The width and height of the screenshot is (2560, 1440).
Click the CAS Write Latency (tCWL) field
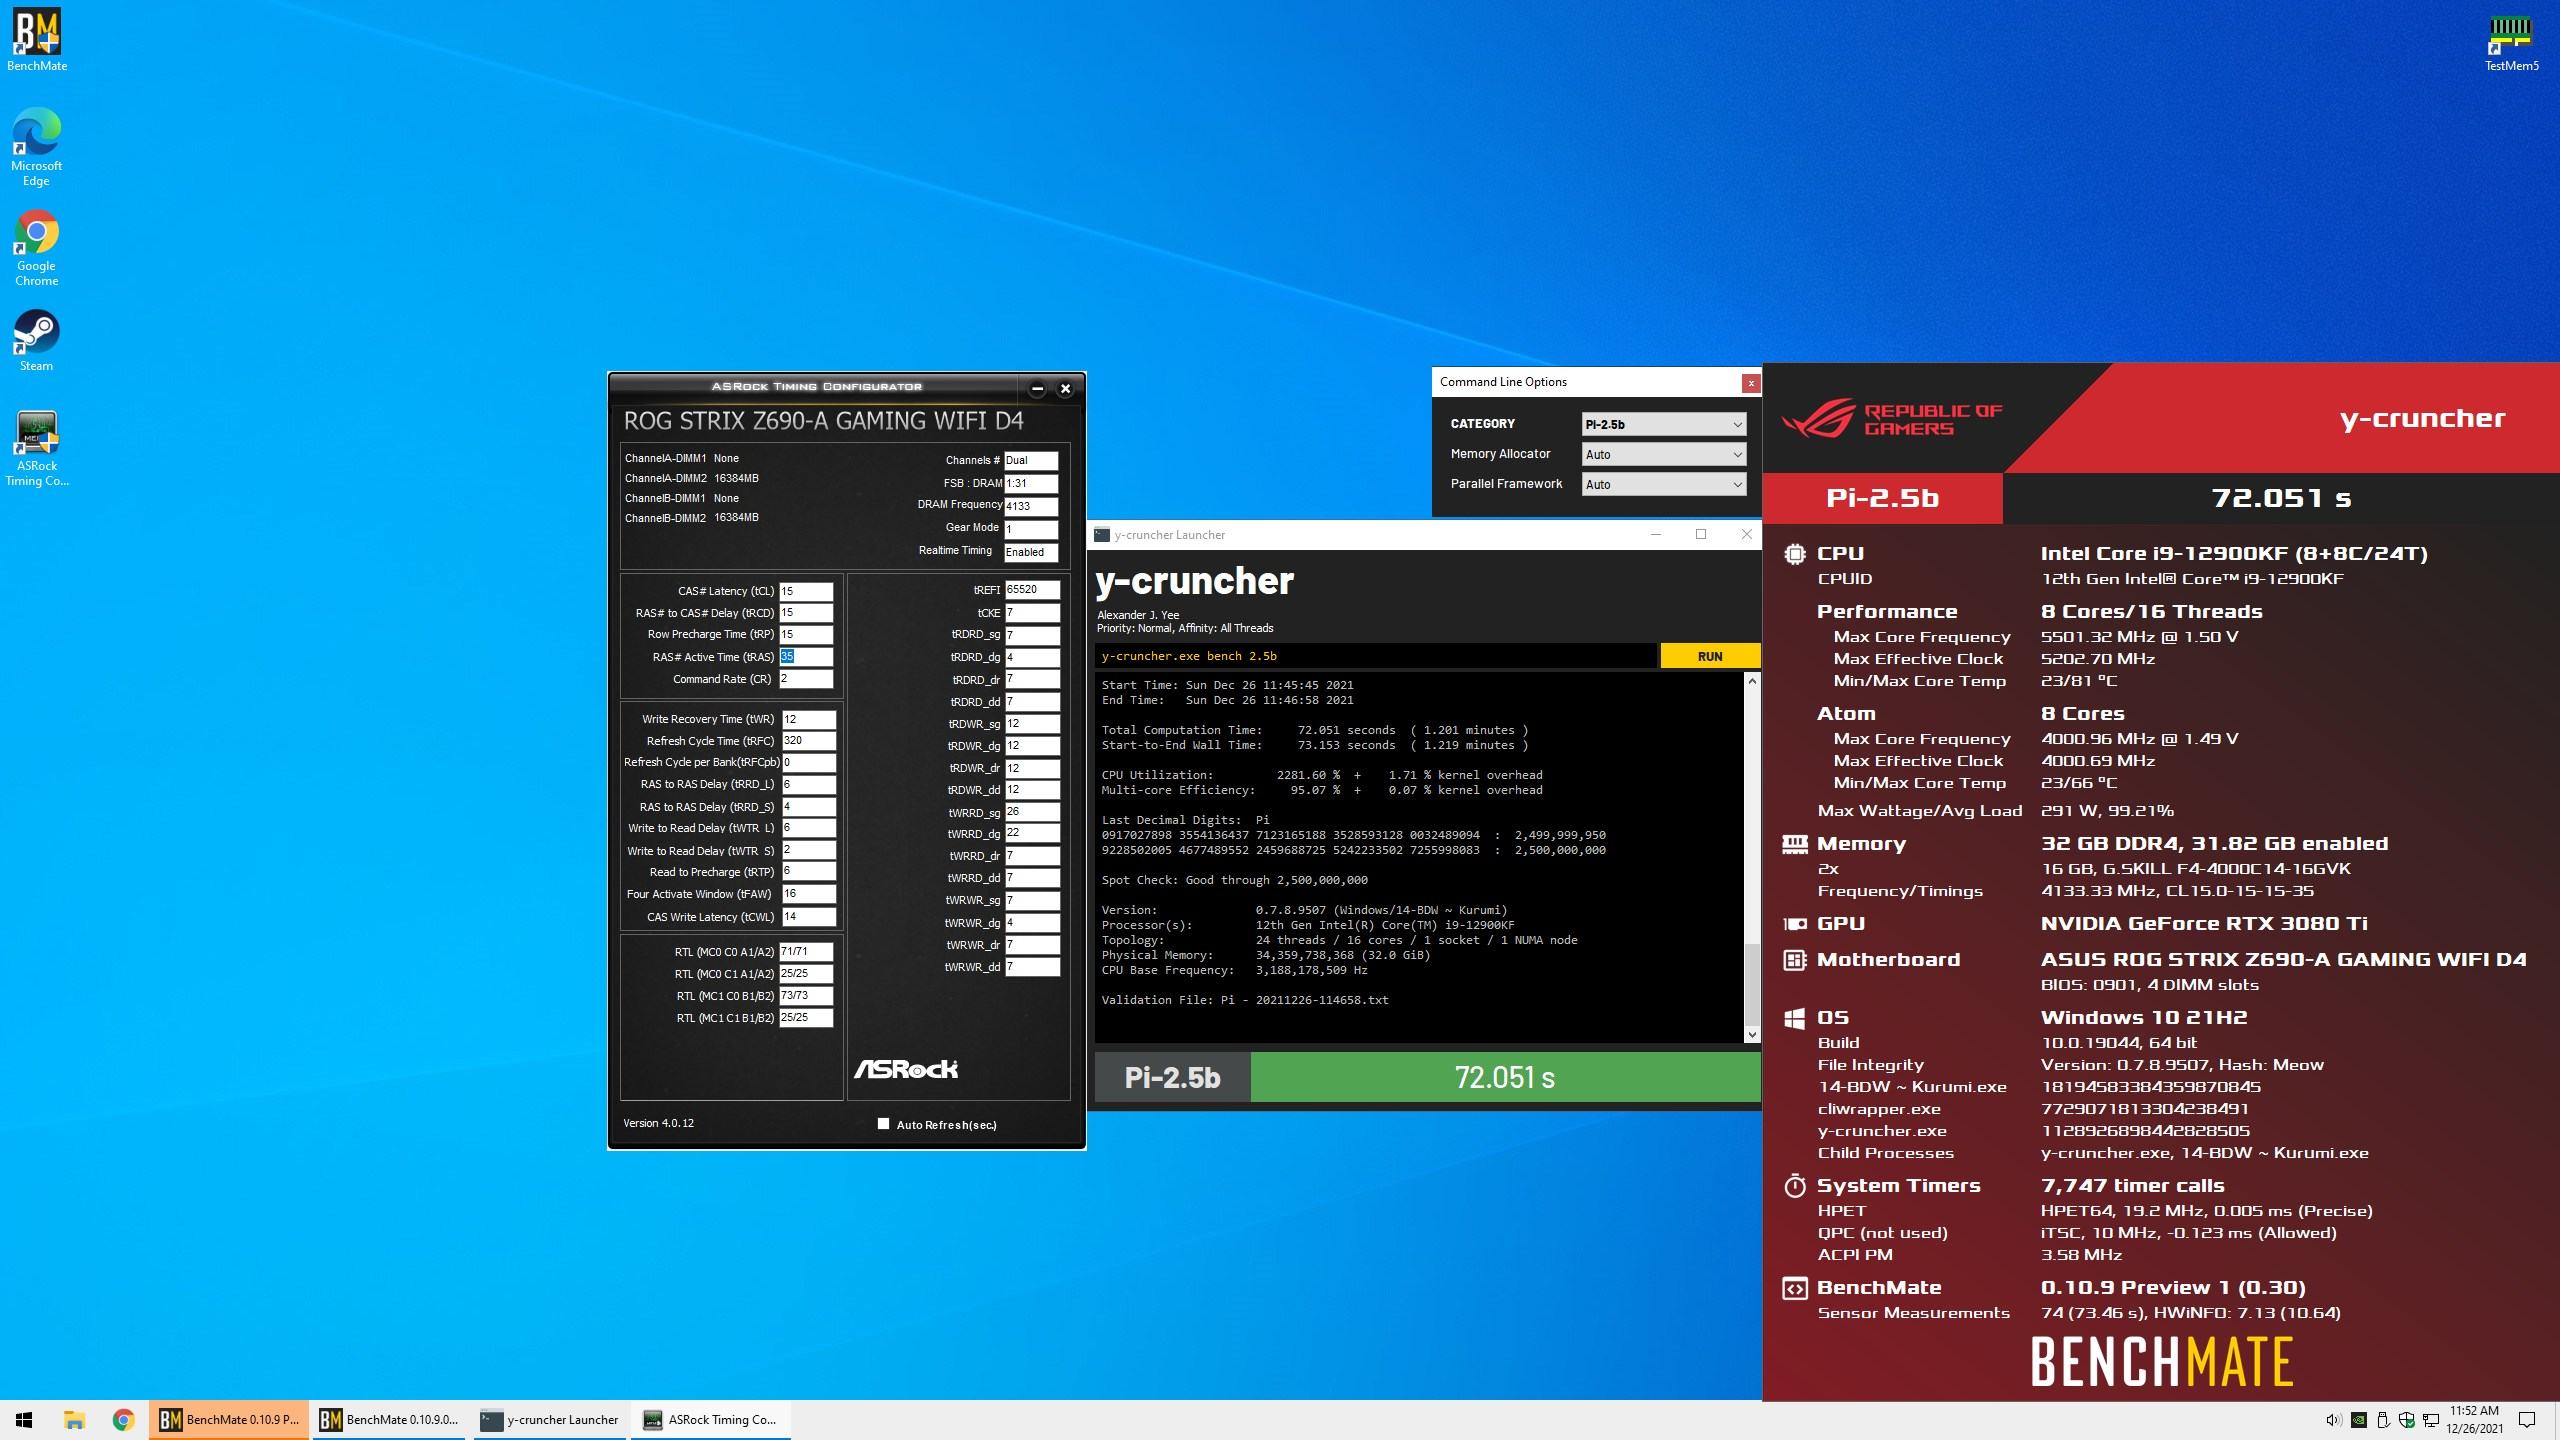click(808, 916)
